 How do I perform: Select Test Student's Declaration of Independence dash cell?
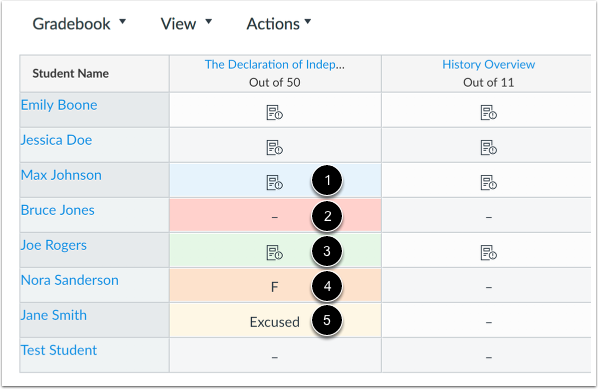tap(275, 355)
